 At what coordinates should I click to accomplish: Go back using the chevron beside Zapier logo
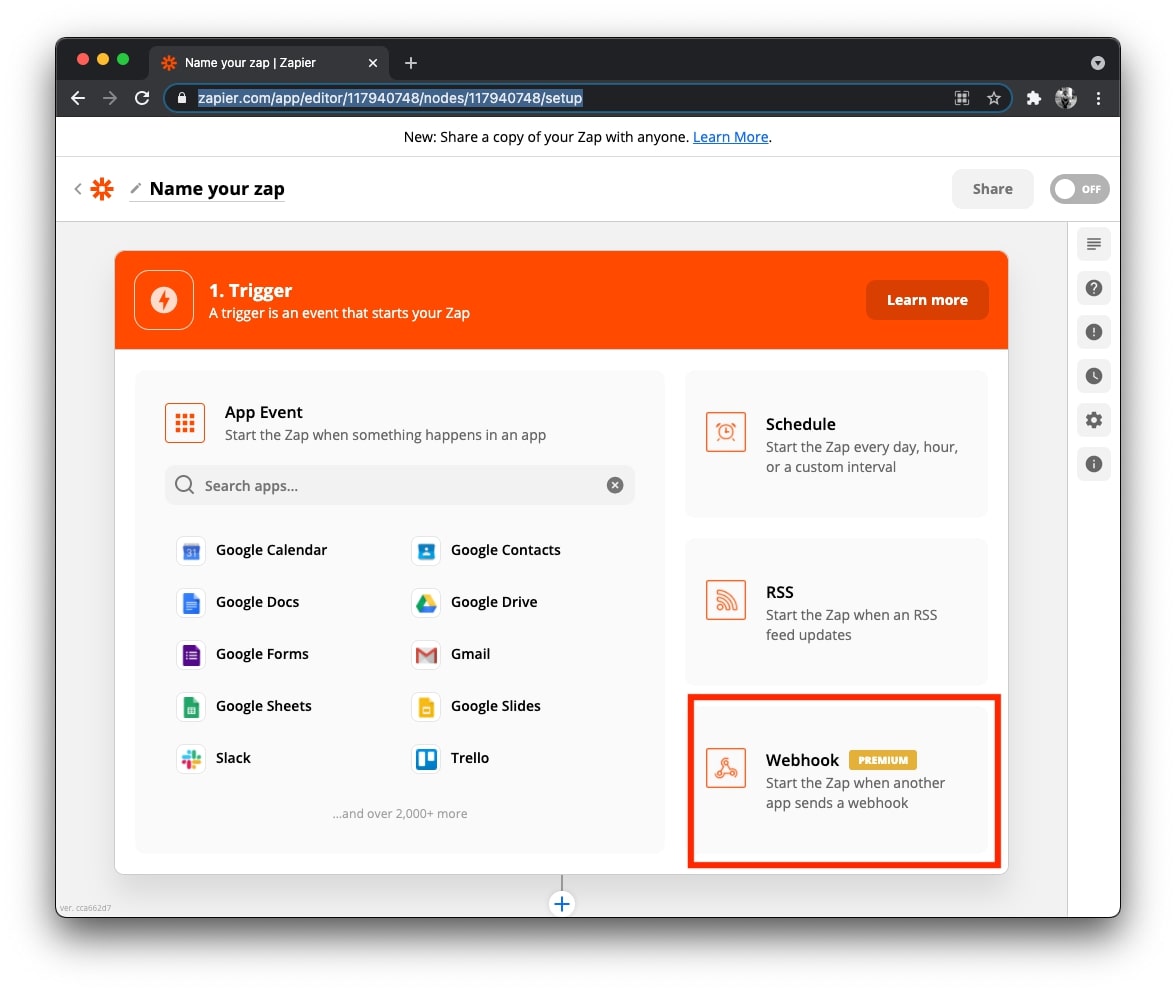coord(78,189)
